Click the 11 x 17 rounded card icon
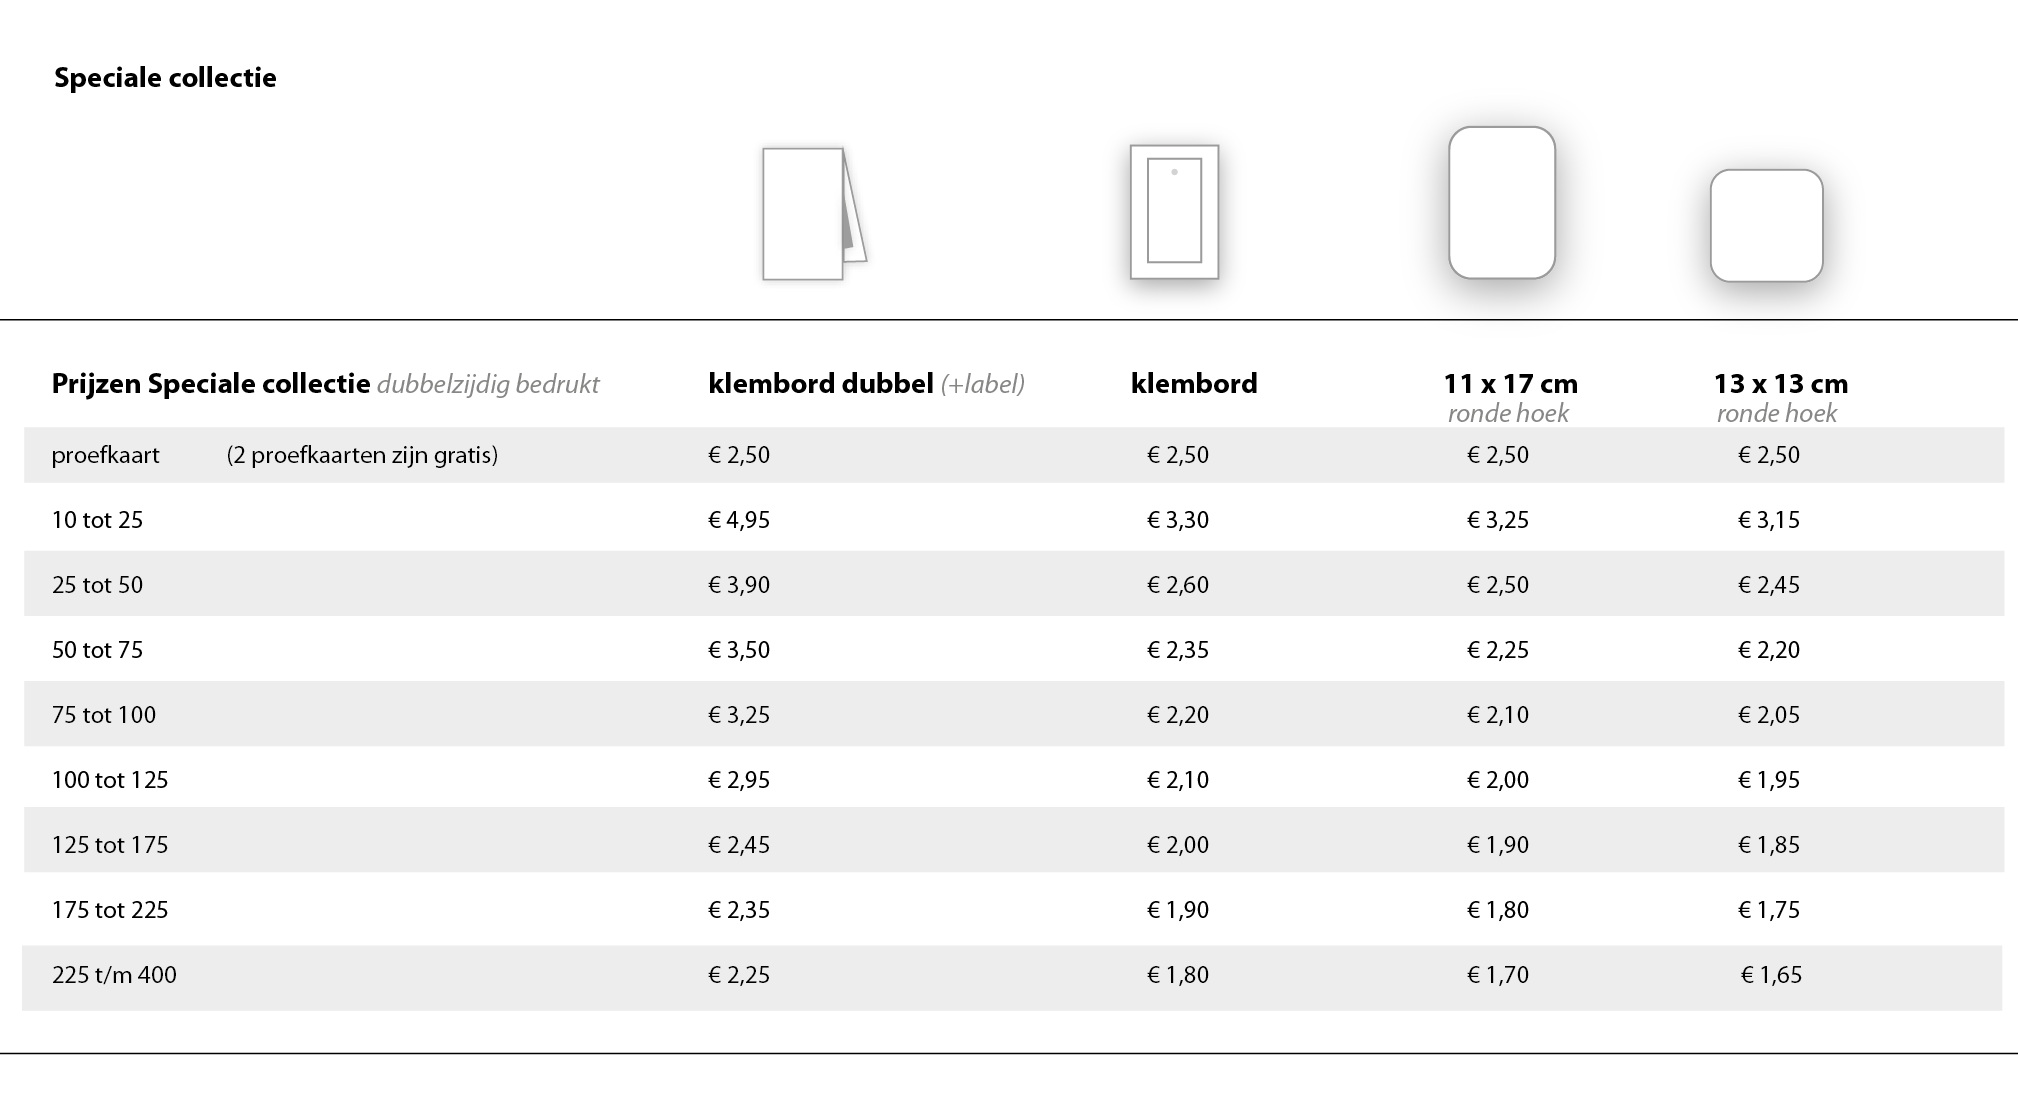2018x1096 pixels. pyautogui.click(x=1502, y=202)
